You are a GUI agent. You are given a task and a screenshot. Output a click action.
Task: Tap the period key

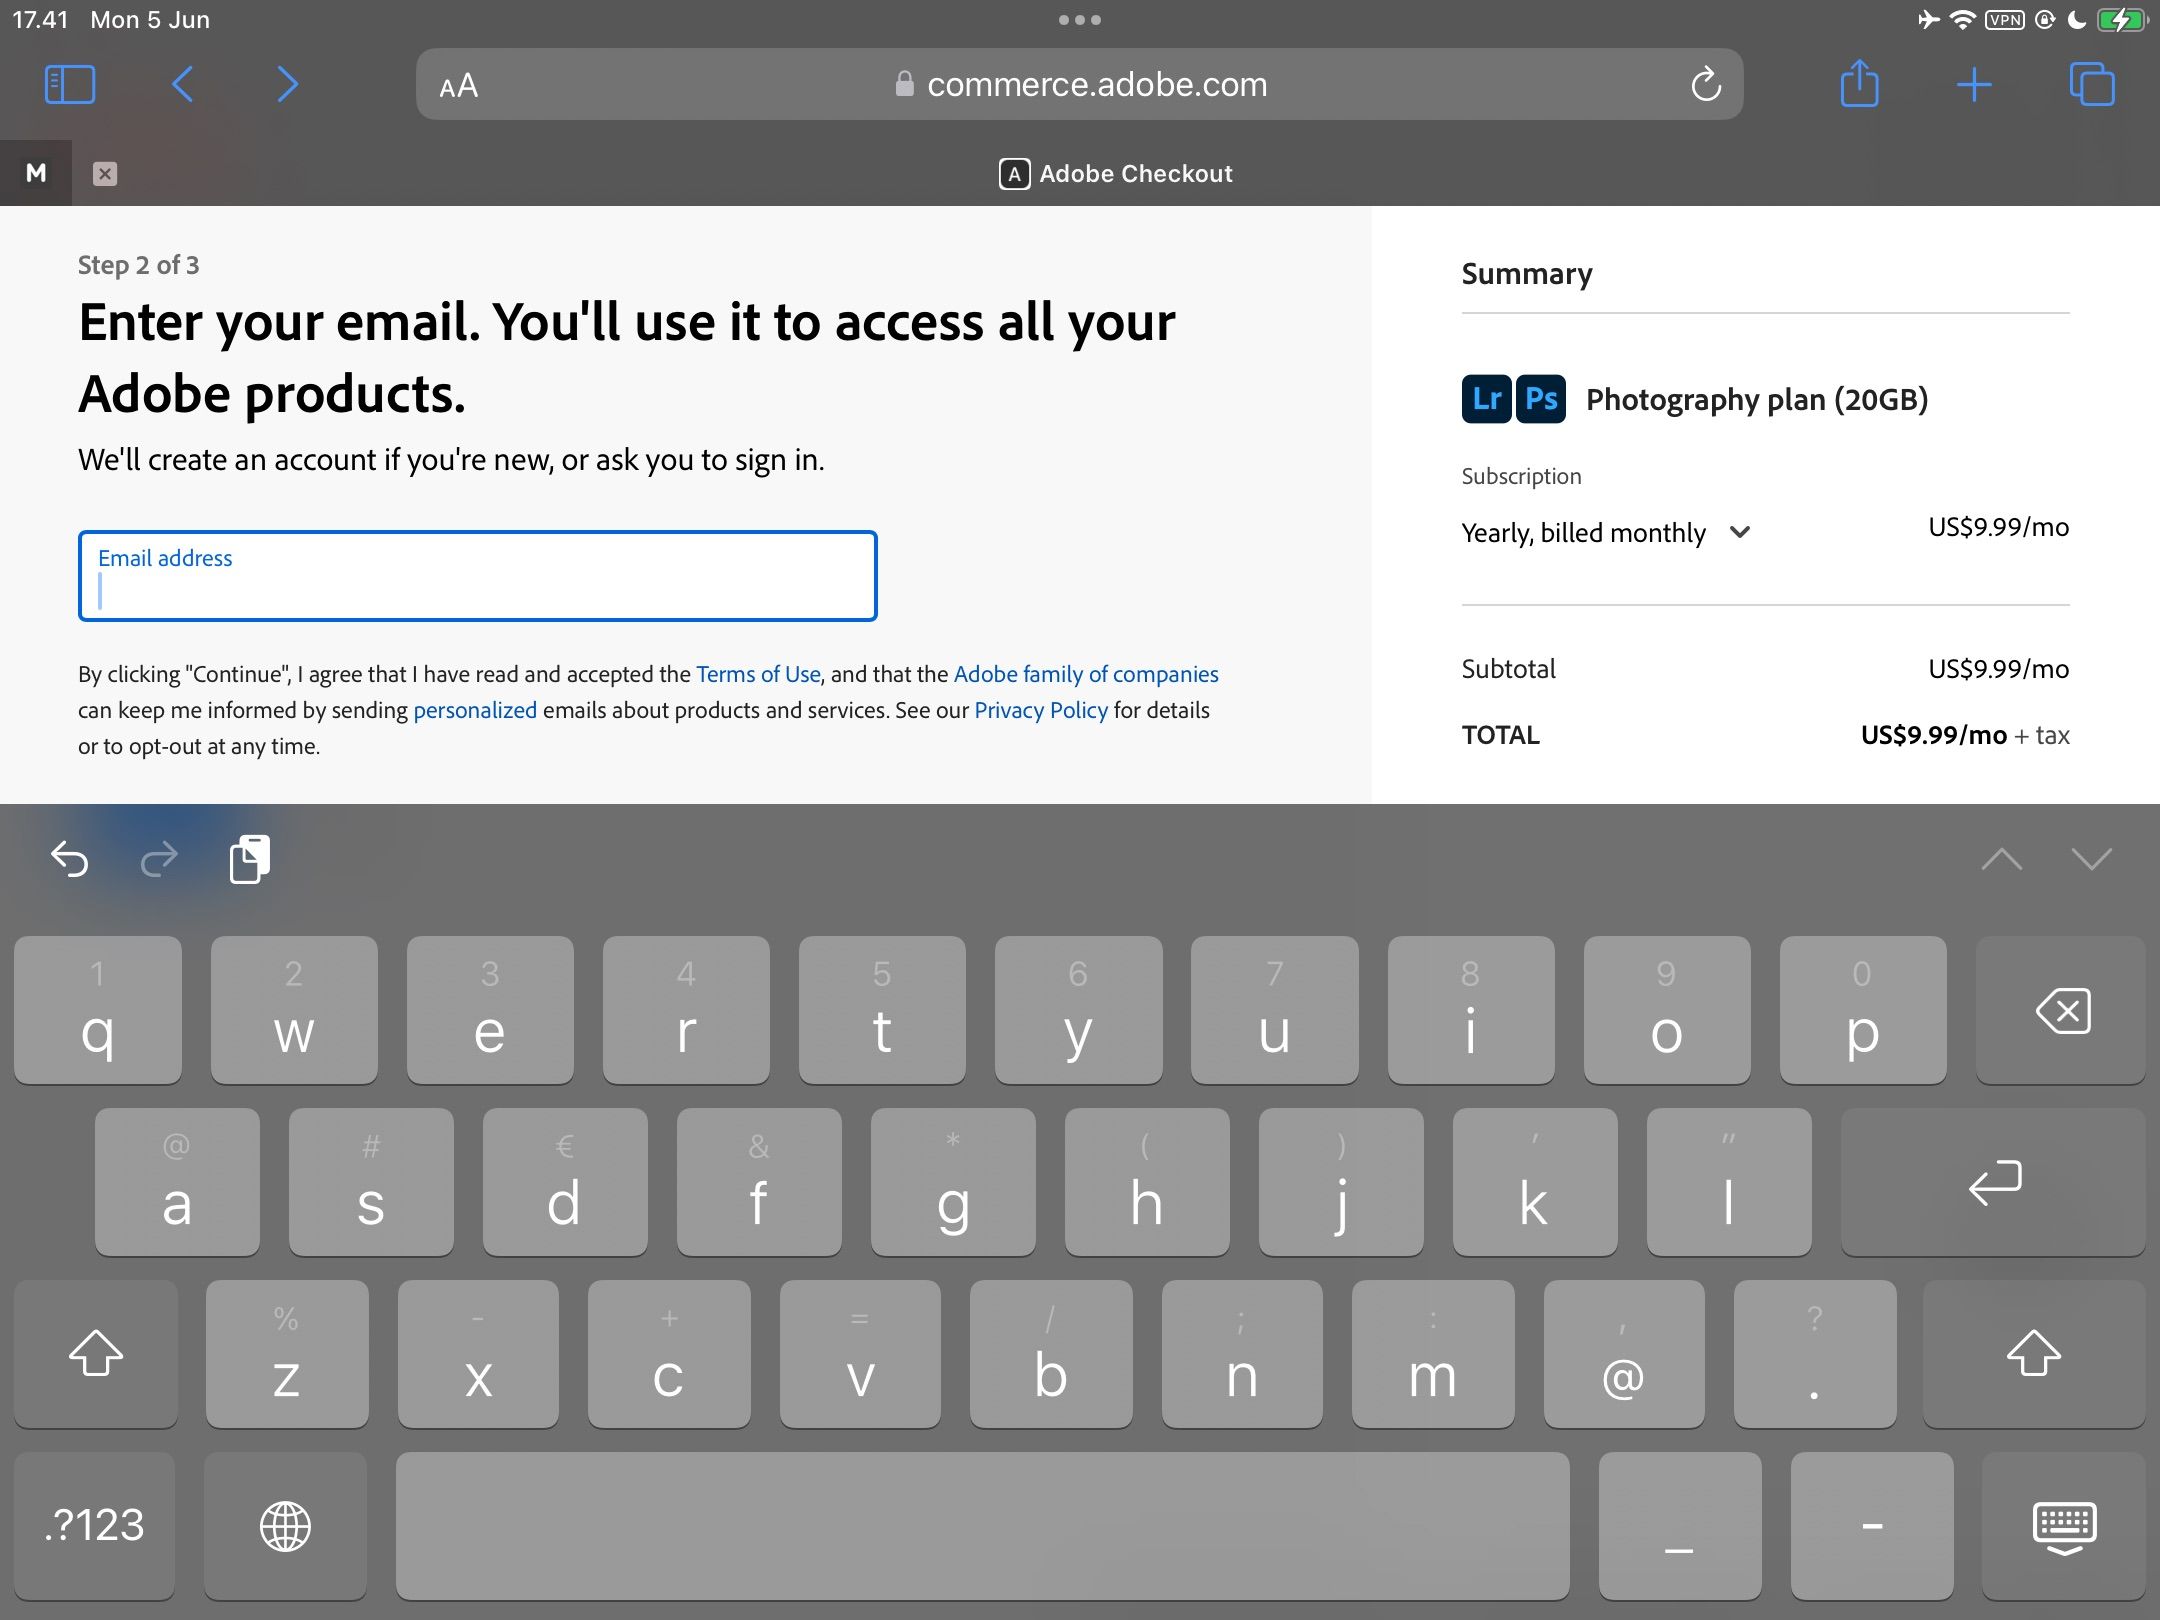pos(1815,1355)
